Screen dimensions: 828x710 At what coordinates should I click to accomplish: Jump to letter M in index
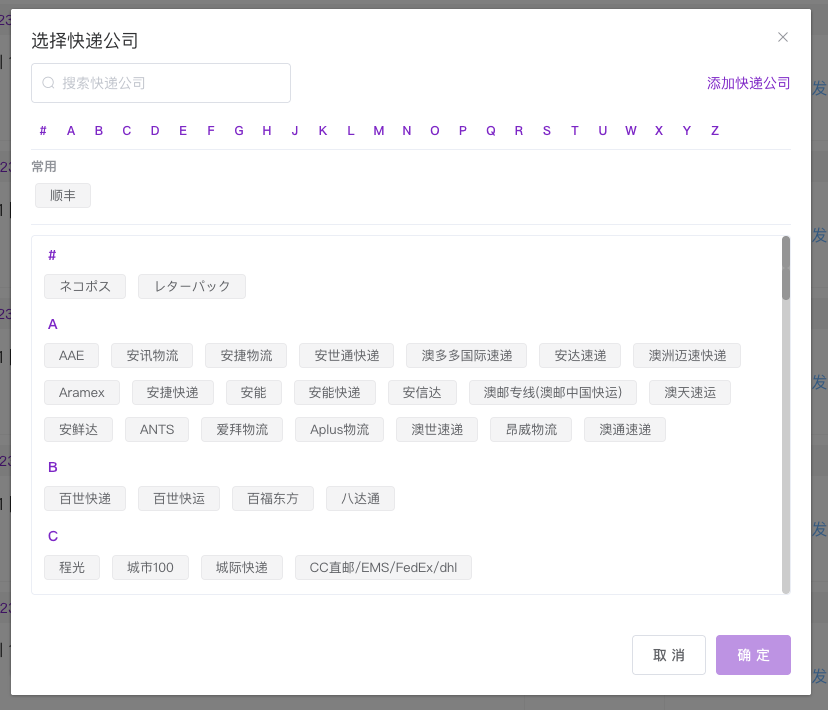click(x=379, y=130)
